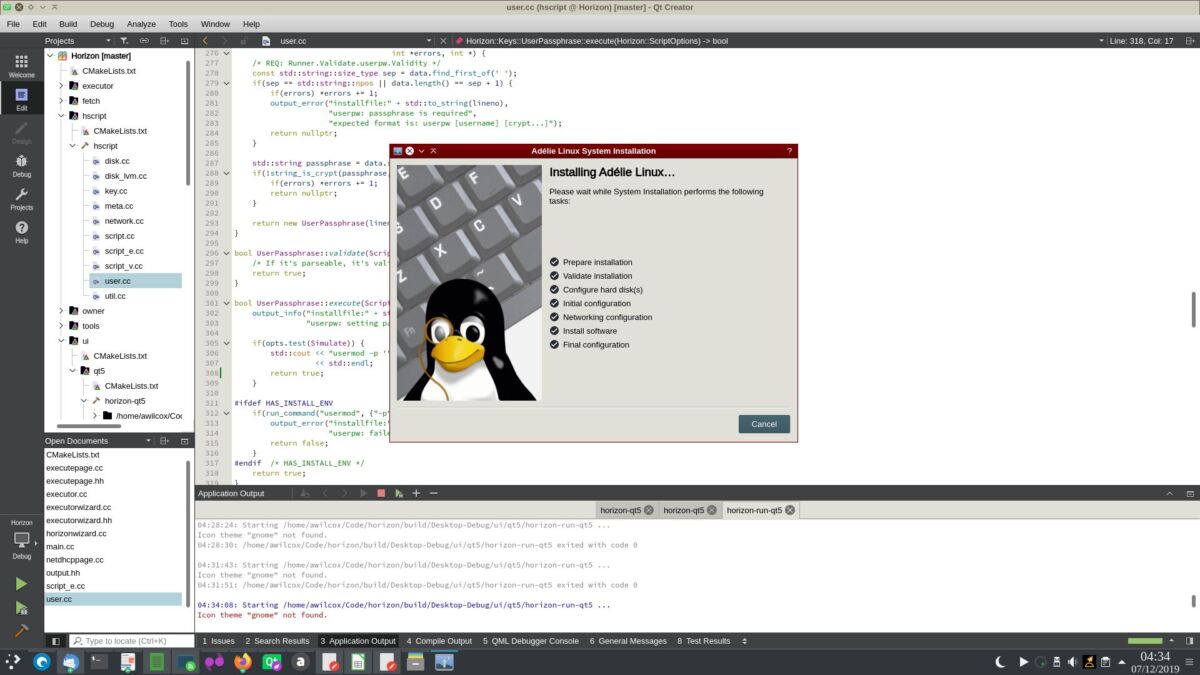Toggle the left sidebar visibility button
This screenshot has width=1200, height=675.
[x=55, y=641]
